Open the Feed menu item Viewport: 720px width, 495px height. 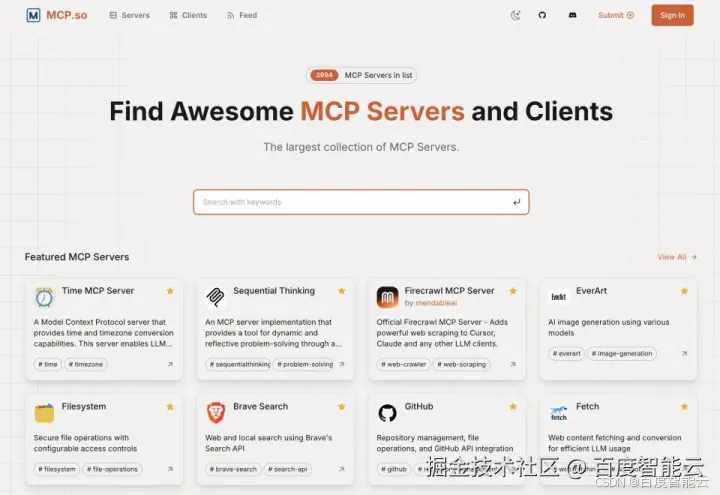click(x=242, y=15)
